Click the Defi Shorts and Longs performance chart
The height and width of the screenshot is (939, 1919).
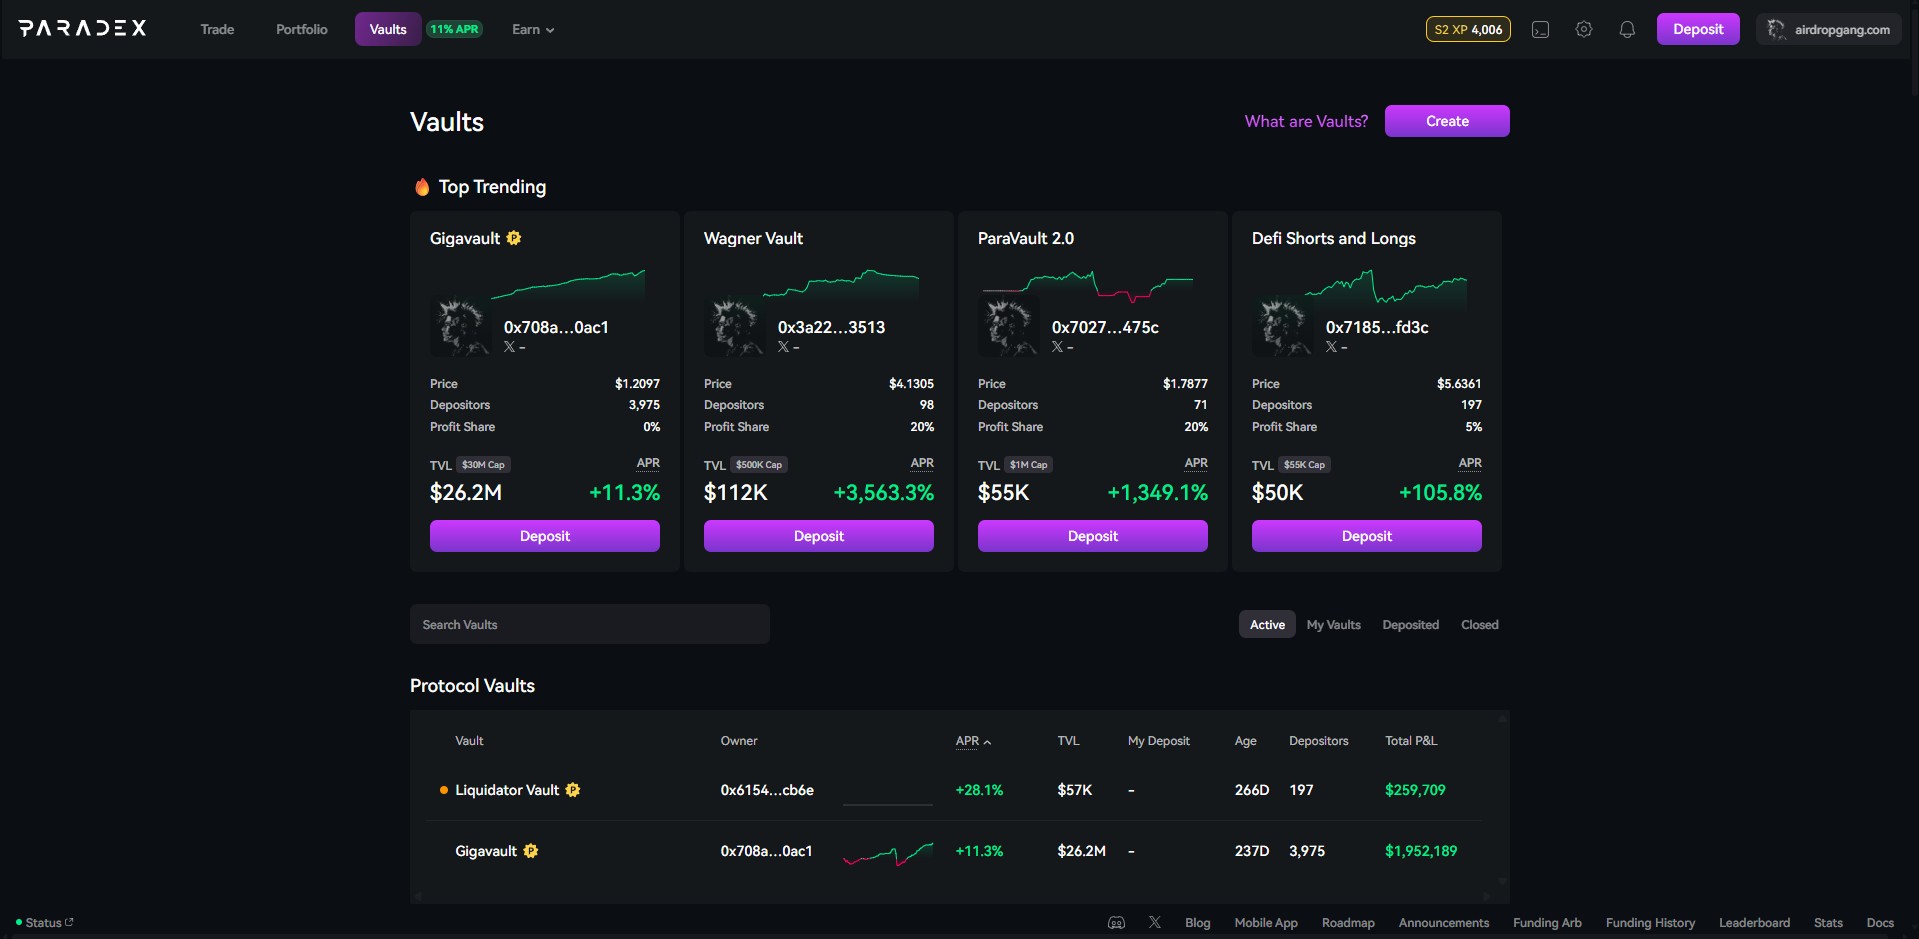pos(1386,286)
